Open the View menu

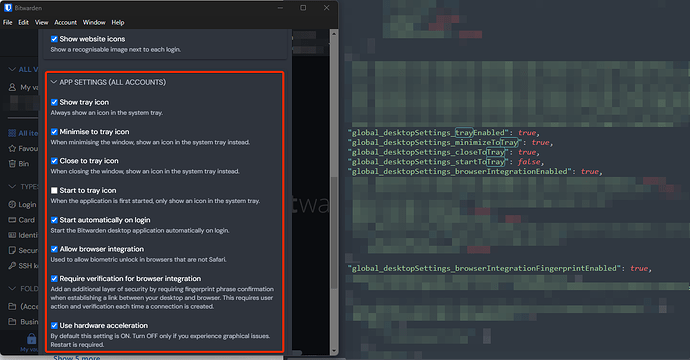tap(41, 22)
